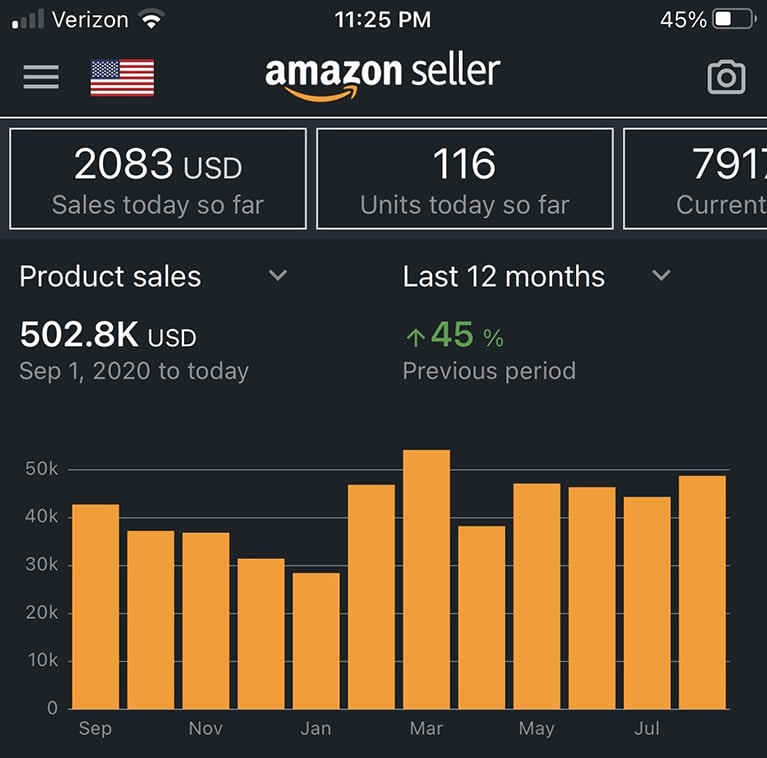This screenshot has width=767, height=758.
Task: Select the Last 12 months label
Action: coord(503,277)
